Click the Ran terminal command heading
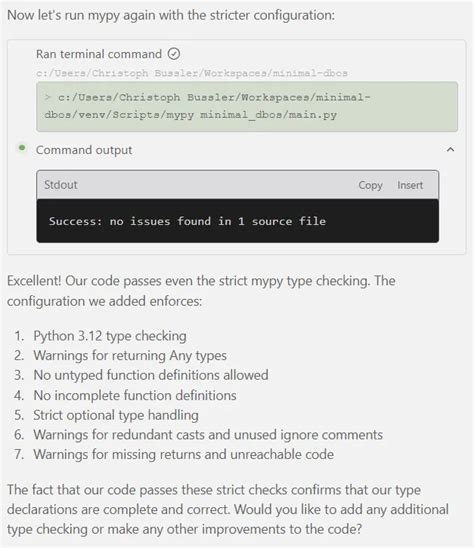The width and height of the screenshot is (474, 548). pyautogui.click(x=99, y=54)
